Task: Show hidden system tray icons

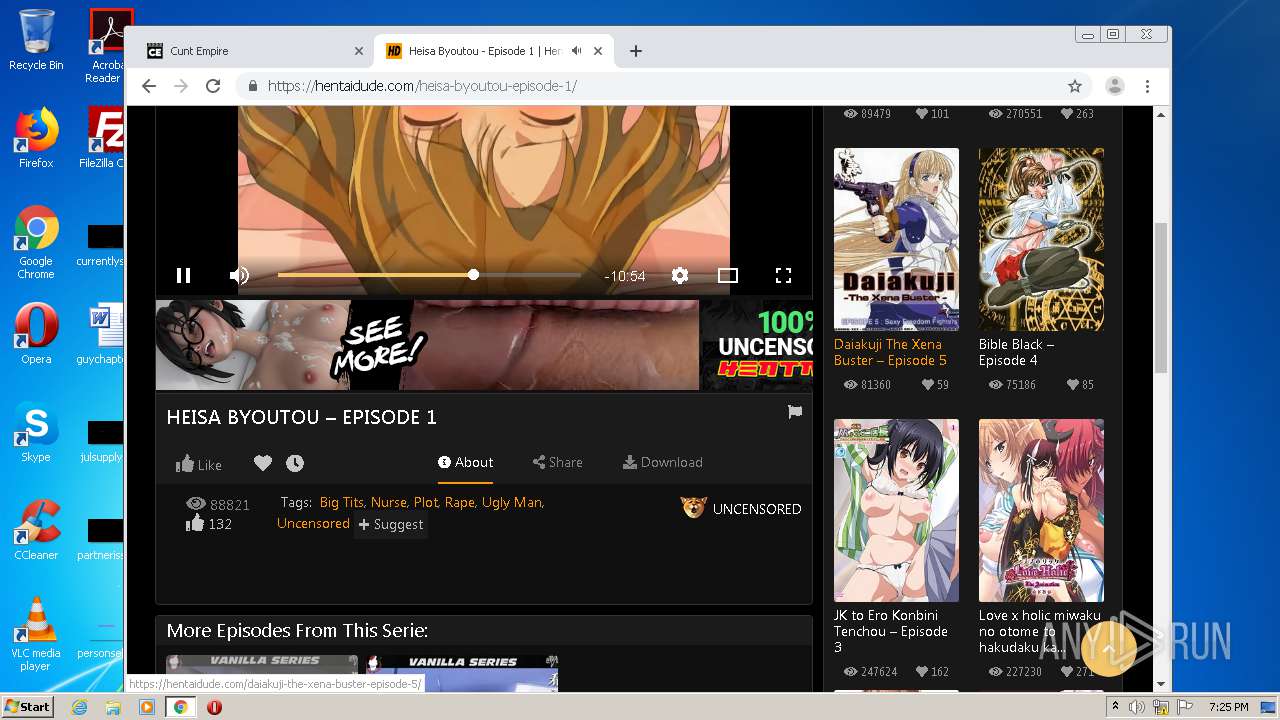Action: tap(1115, 707)
